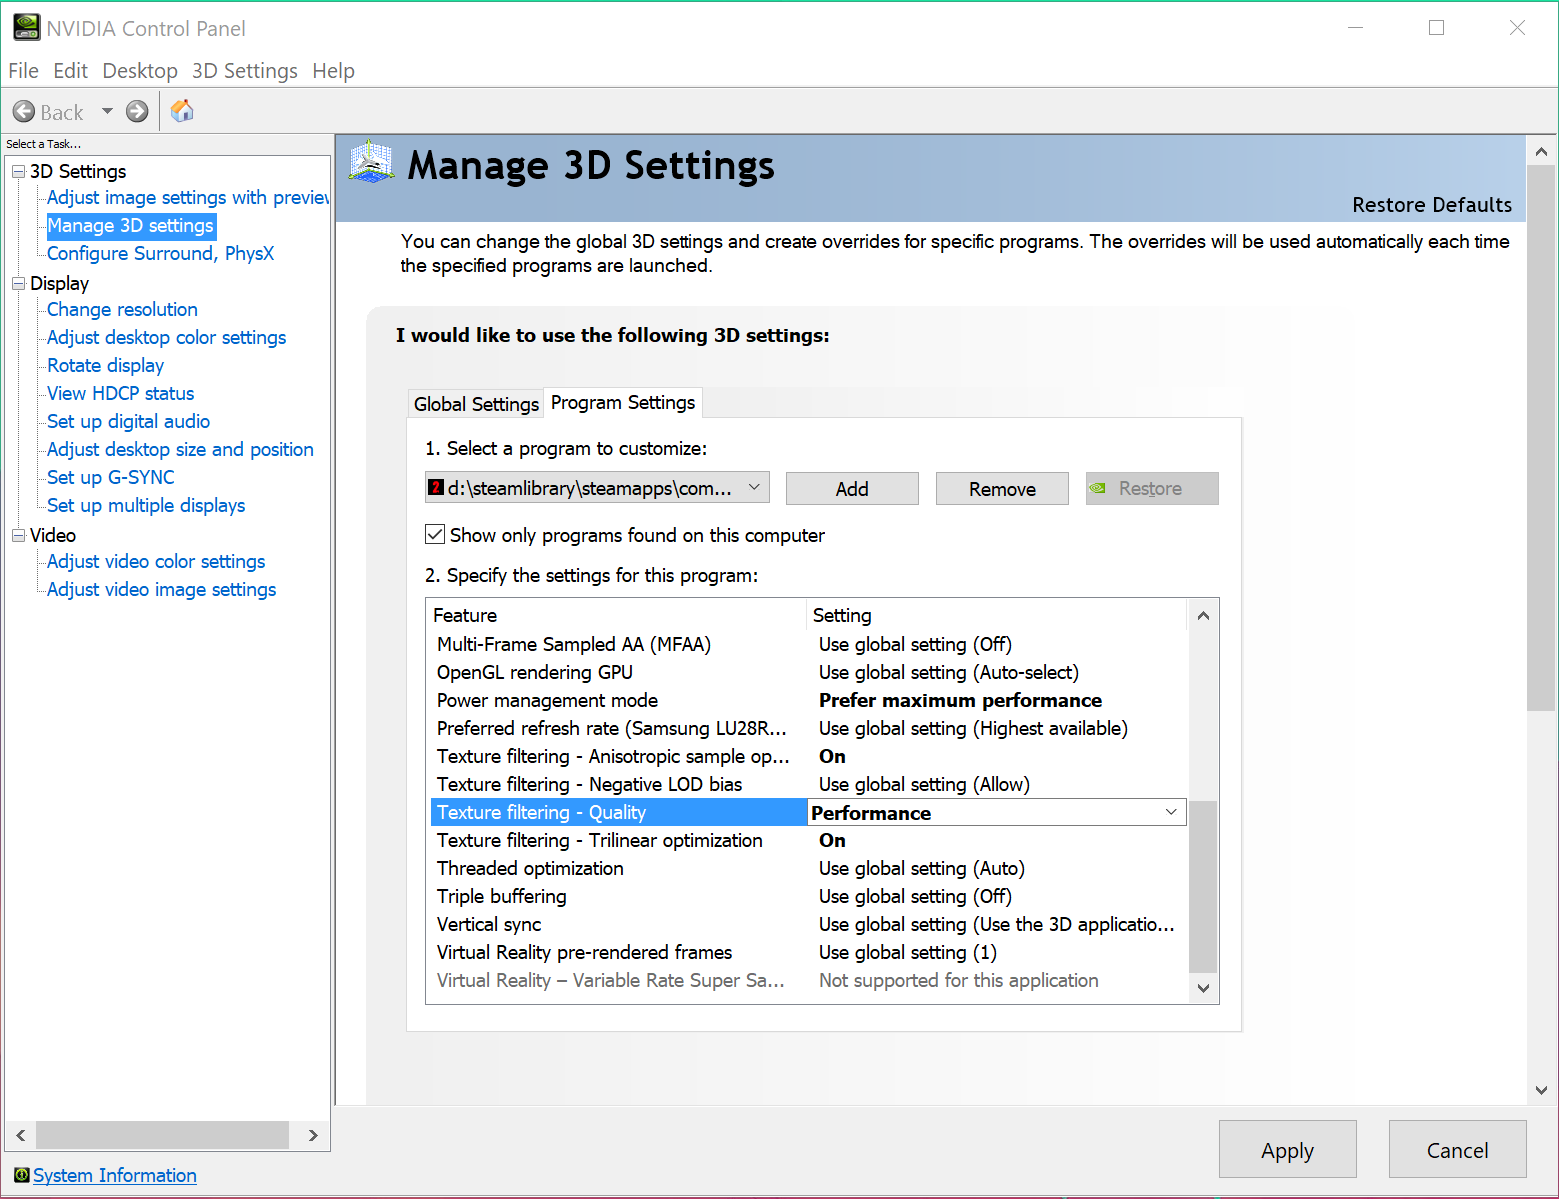The height and width of the screenshot is (1199, 1559).
Task: Toggle Show only programs found on this computer
Action: [435, 535]
